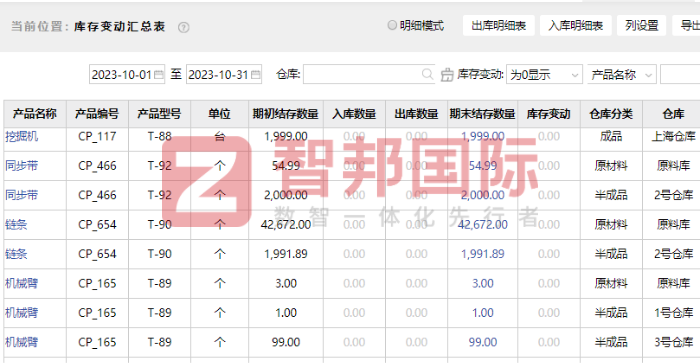700x363 pixels.
Task: Click the 期末结存数量 column header
Action: 483,114
